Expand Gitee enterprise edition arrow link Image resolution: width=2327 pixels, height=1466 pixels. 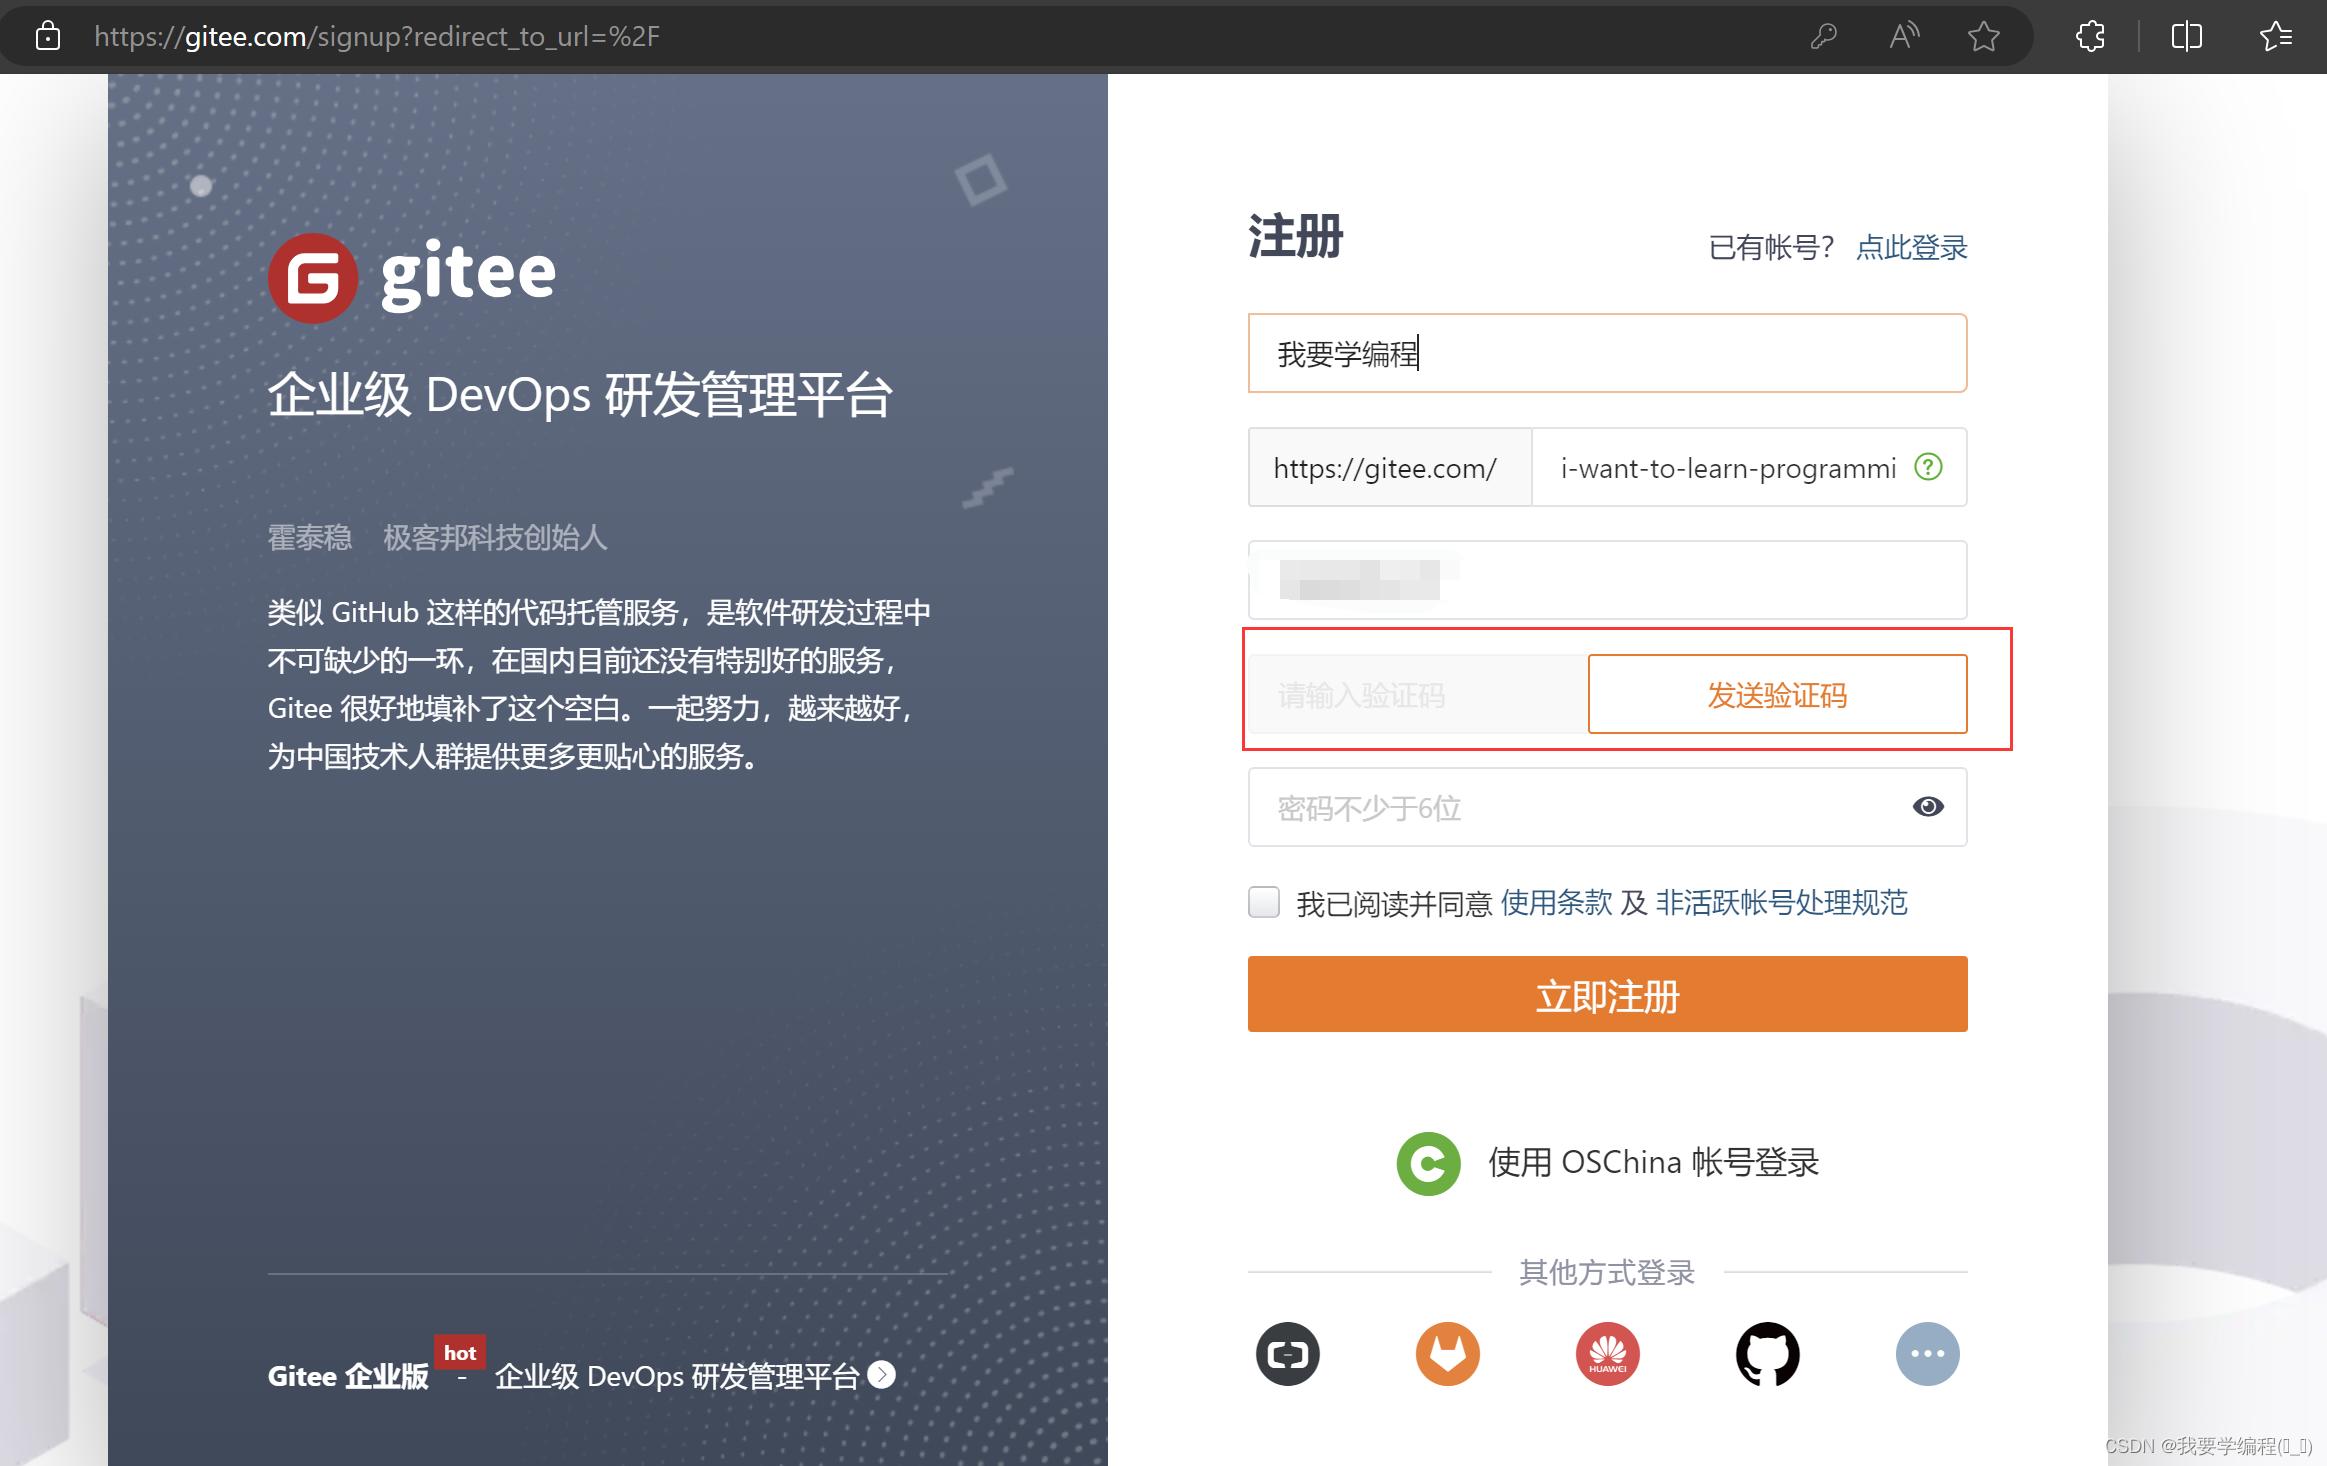tap(882, 1375)
